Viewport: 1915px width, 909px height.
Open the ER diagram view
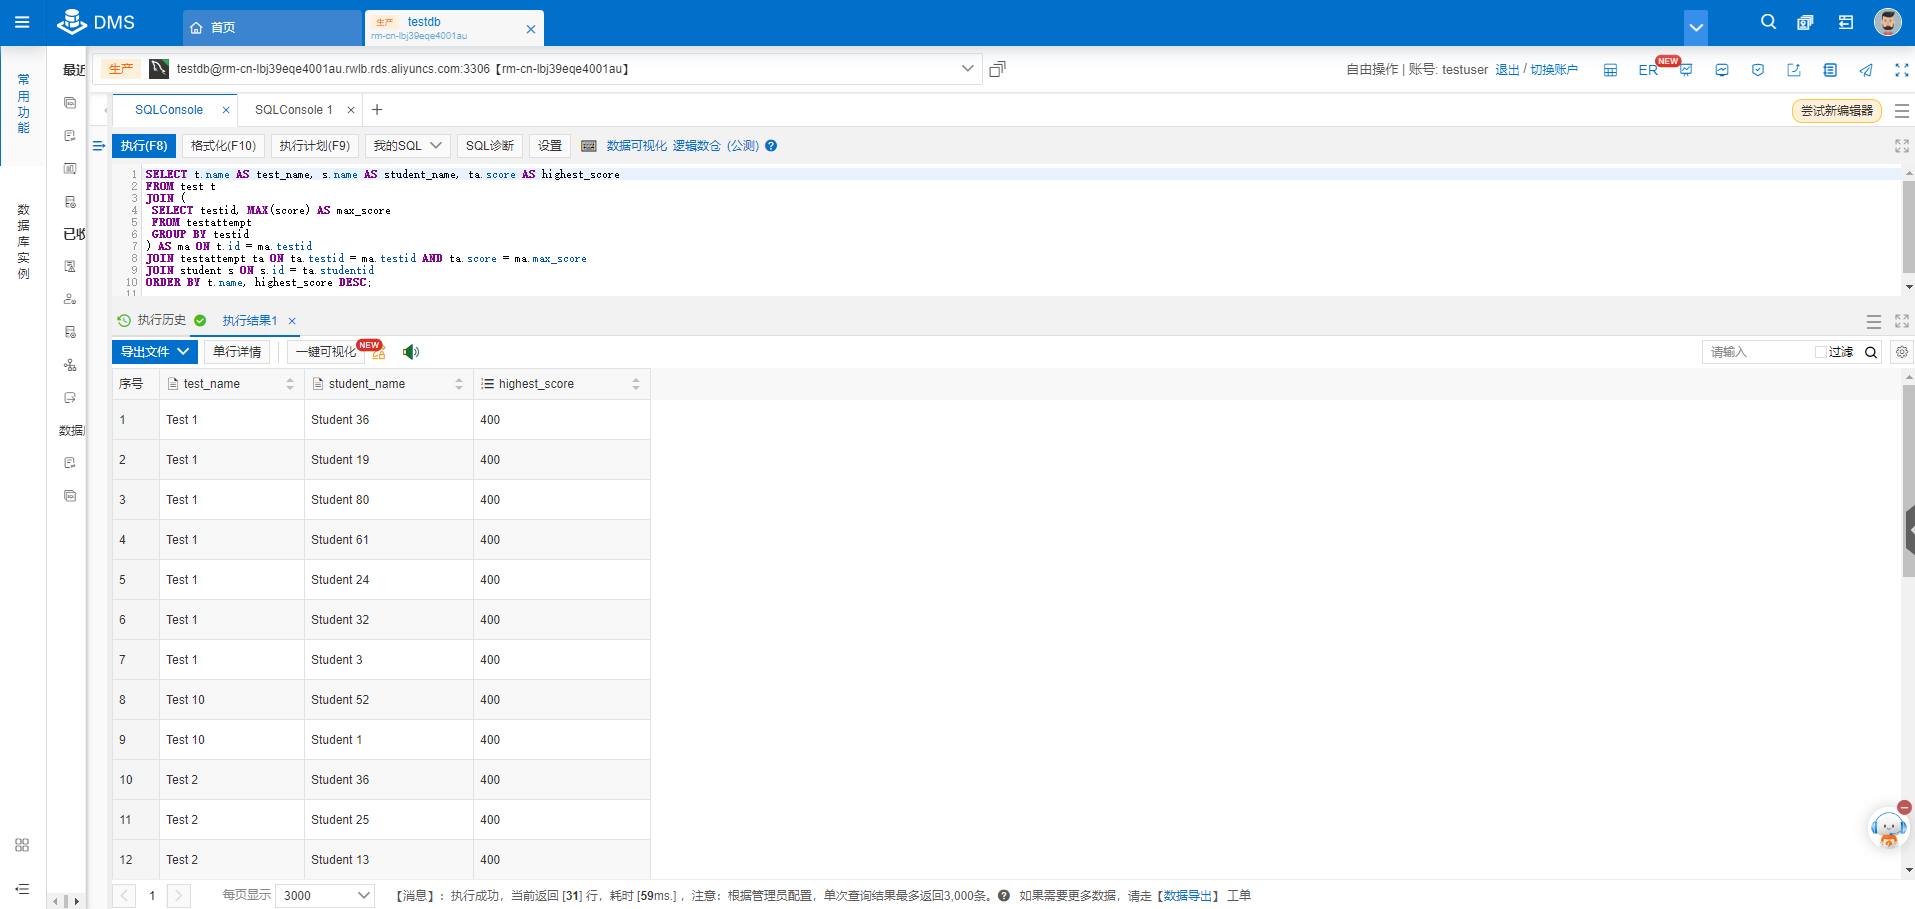[x=1648, y=70]
